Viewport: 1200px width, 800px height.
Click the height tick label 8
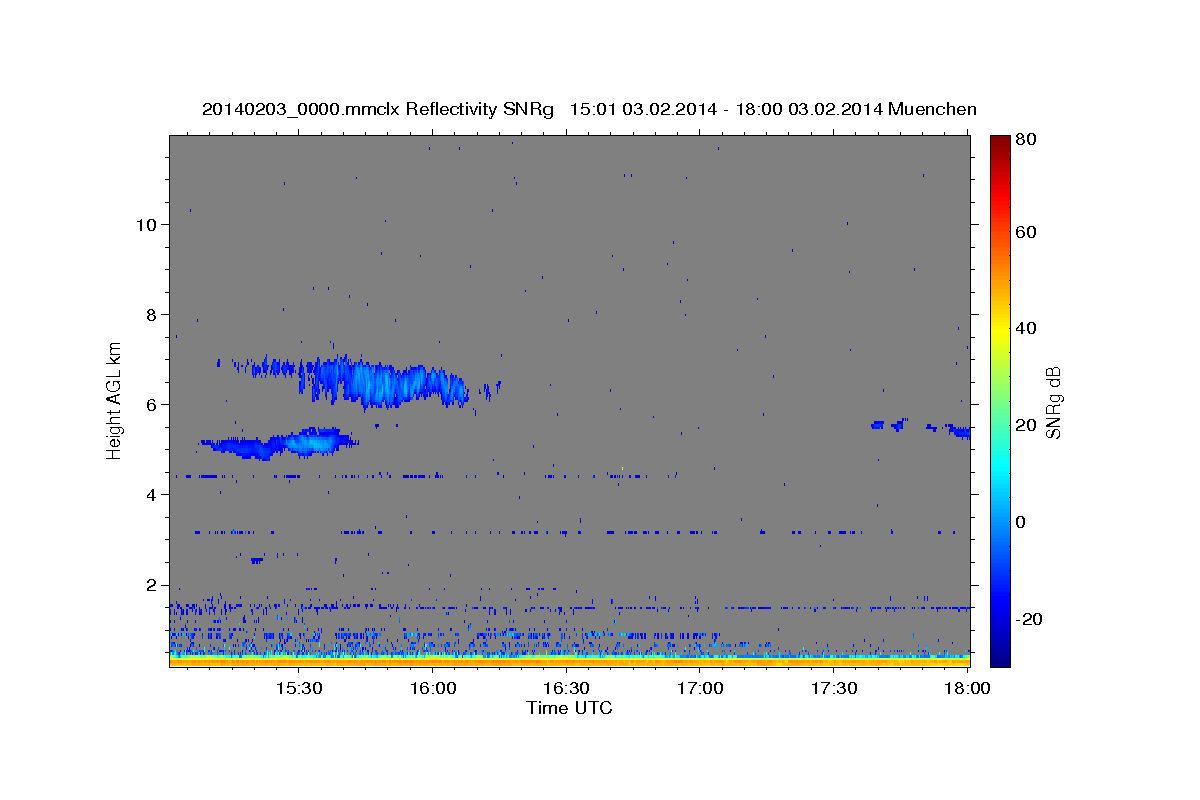[x=153, y=314]
